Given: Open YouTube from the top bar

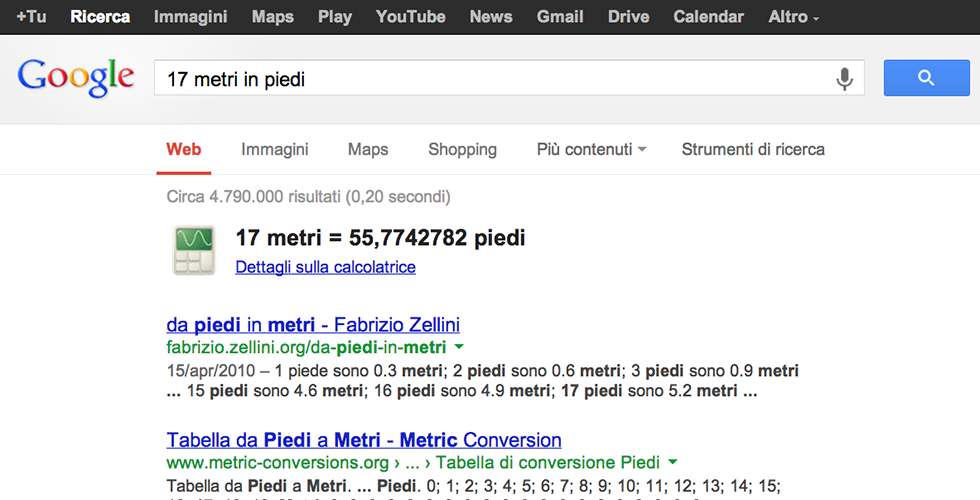Looking at the screenshot, I should (411, 17).
